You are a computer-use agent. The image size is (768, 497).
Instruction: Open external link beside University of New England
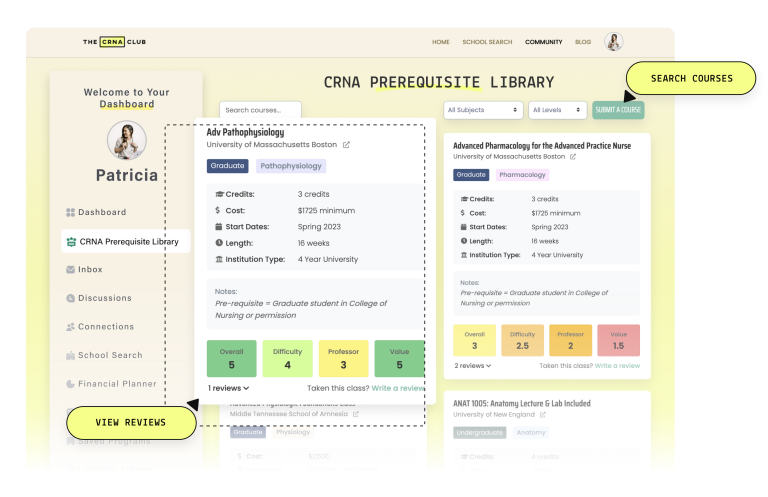[543, 415]
